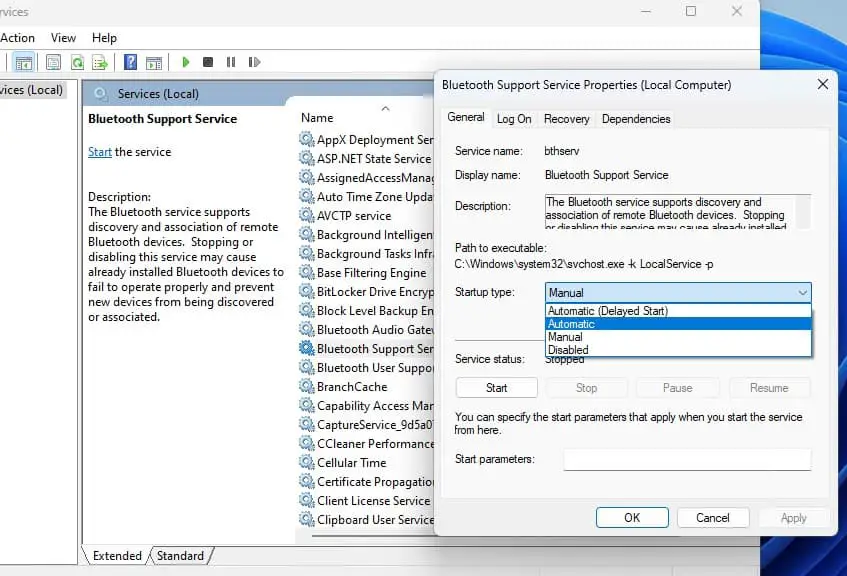
Task: Select the gear icon beside AVCTP service
Action: tap(307, 215)
